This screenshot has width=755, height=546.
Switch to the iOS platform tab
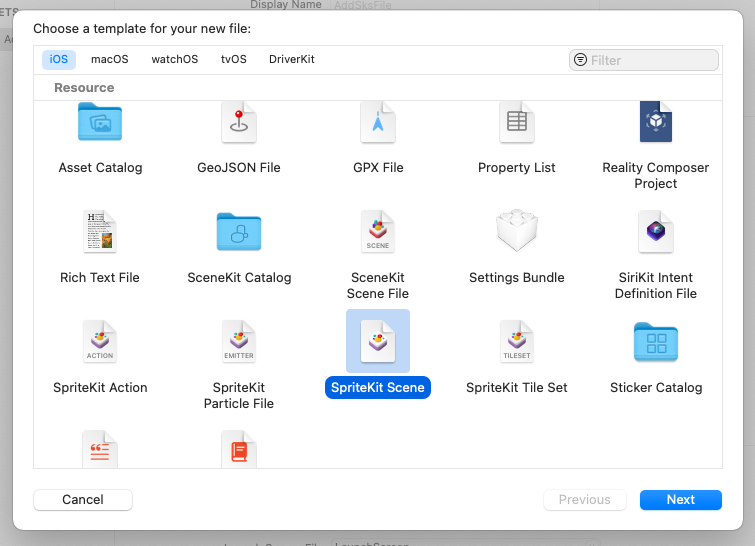pyautogui.click(x=59, y=60)
